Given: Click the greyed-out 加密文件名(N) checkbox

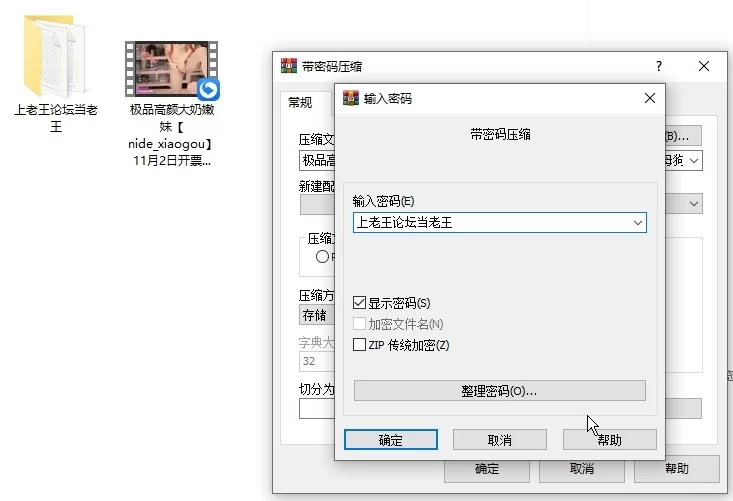Looking at the screenshot, I should [x=359, y=324].
